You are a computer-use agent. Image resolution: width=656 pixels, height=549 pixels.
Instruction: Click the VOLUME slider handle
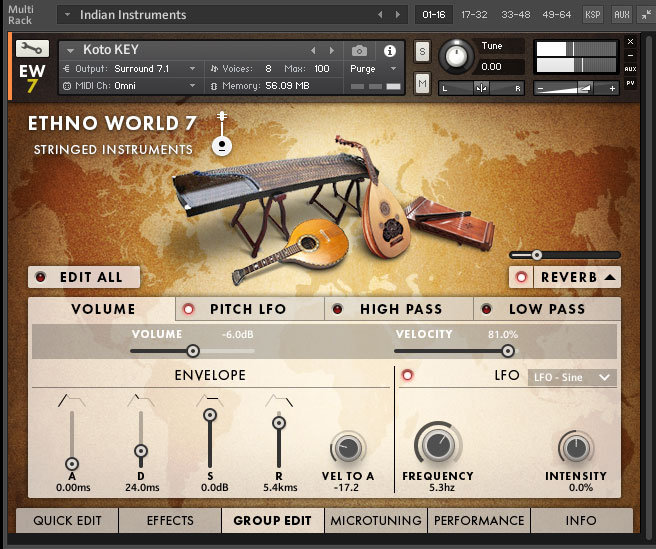pyautogui.click(x=193, y=351)
